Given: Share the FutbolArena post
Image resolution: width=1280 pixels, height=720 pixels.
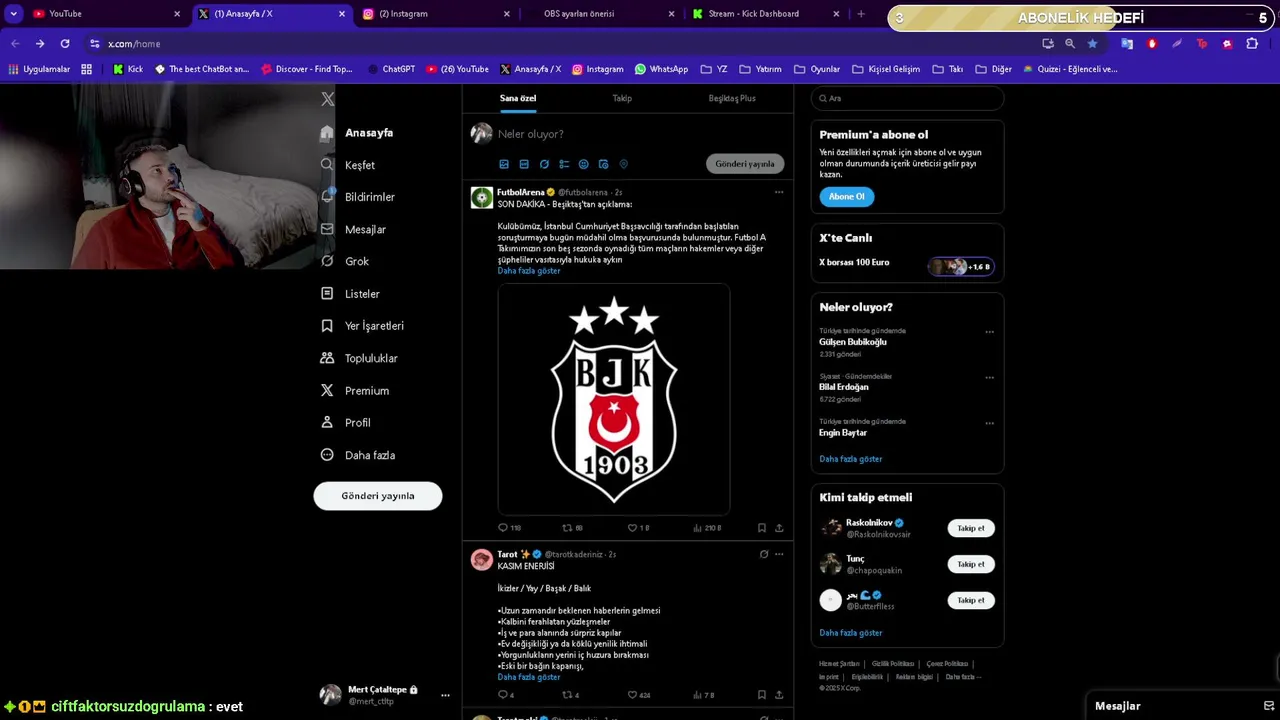Looking at the screenshot, I should pyautogui.click(x=779, y=528).
